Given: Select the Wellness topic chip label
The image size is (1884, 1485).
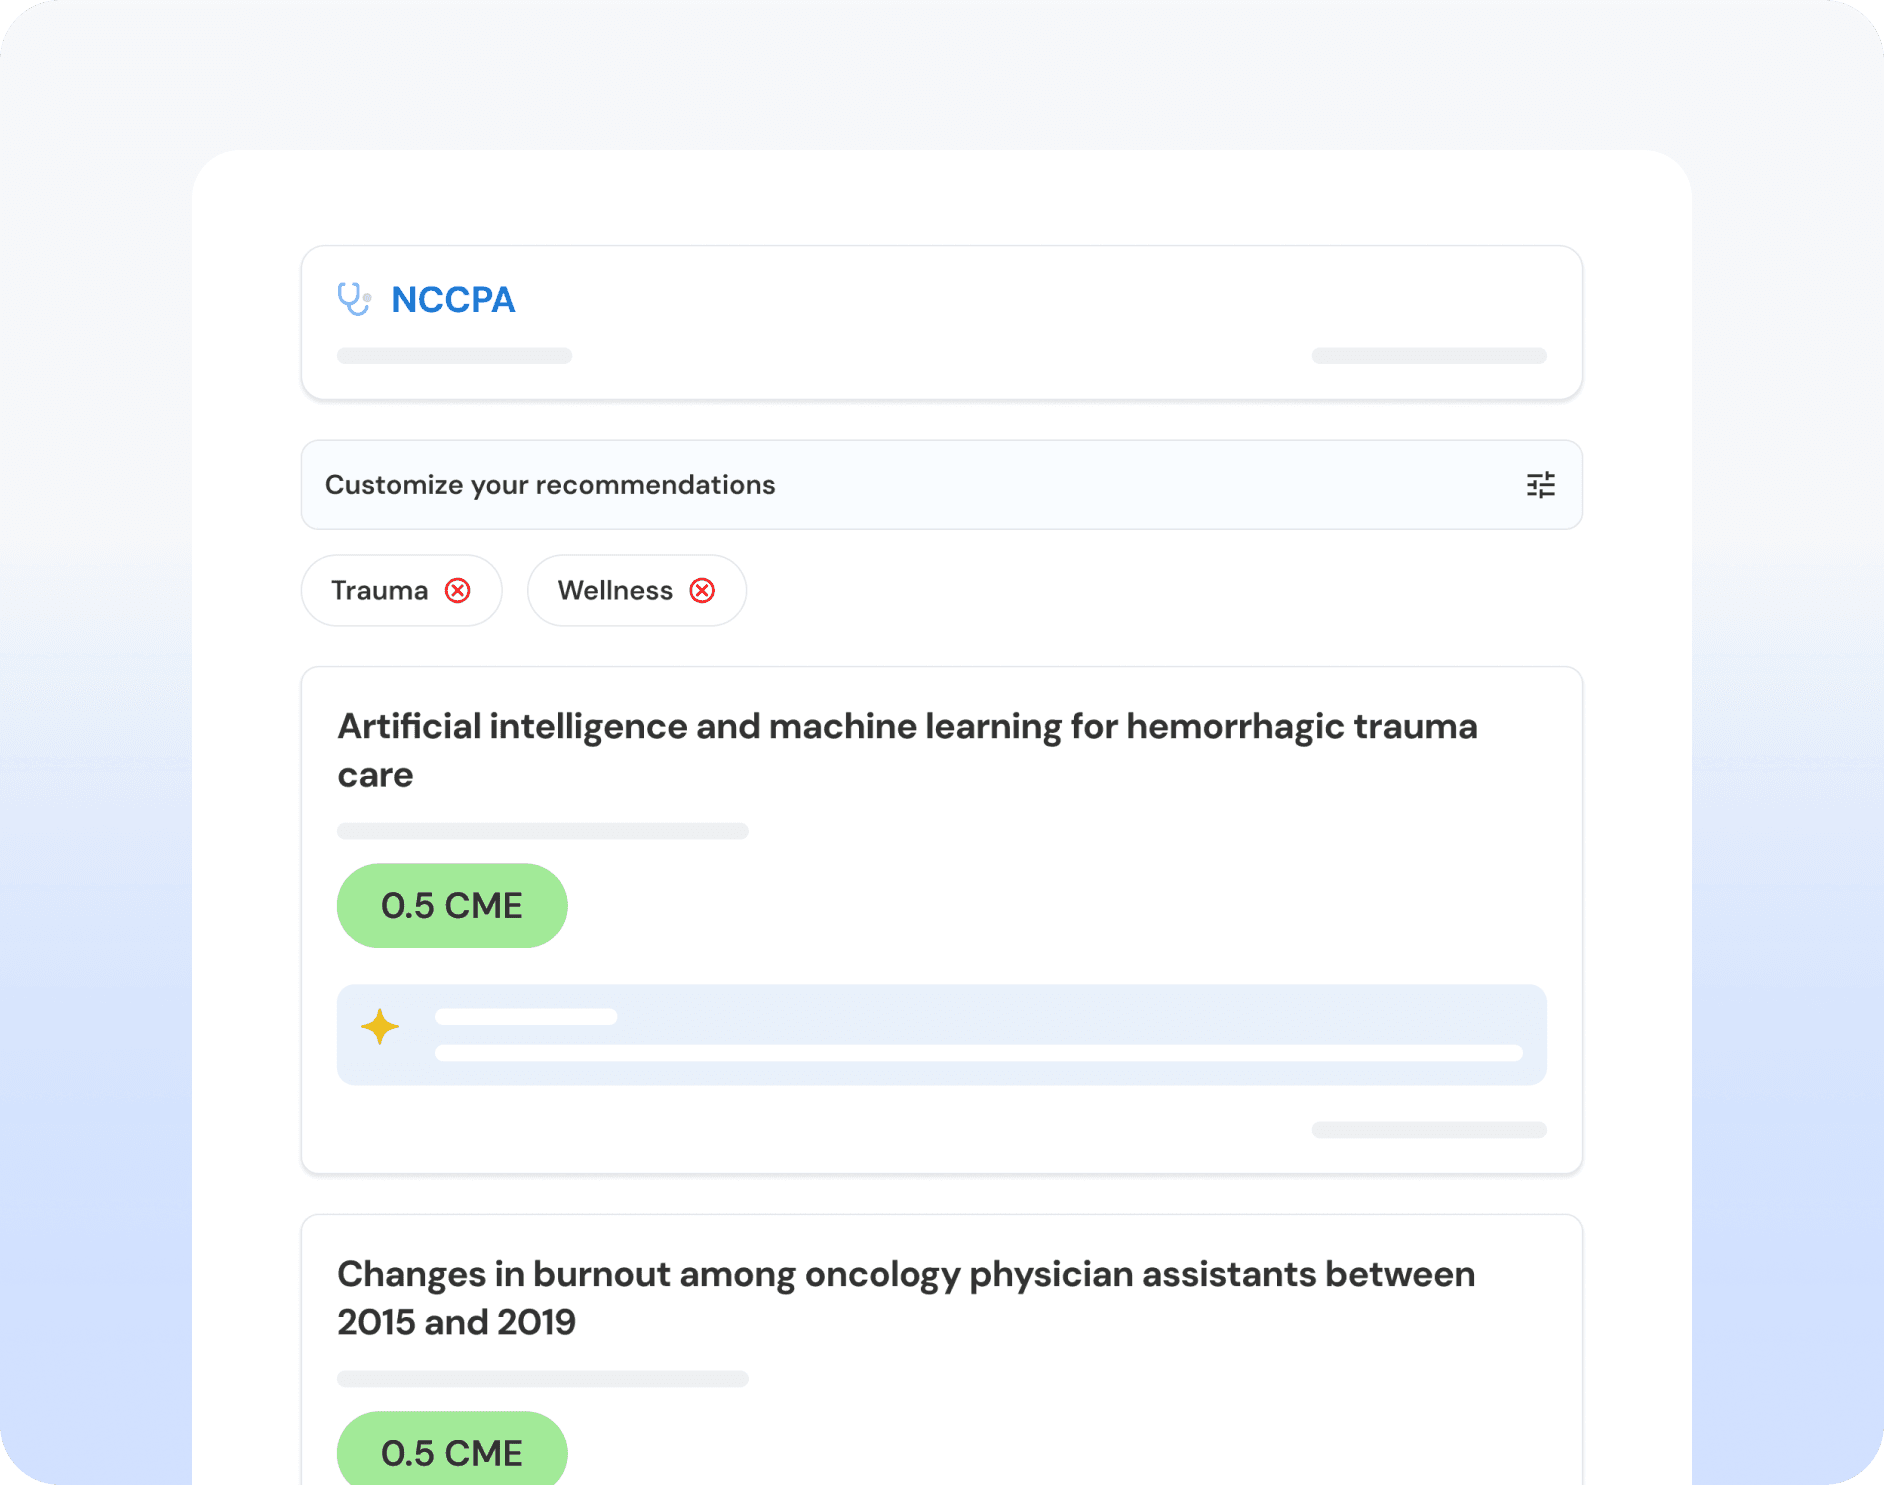Looking at the screenshot, I should click(615, 591).
